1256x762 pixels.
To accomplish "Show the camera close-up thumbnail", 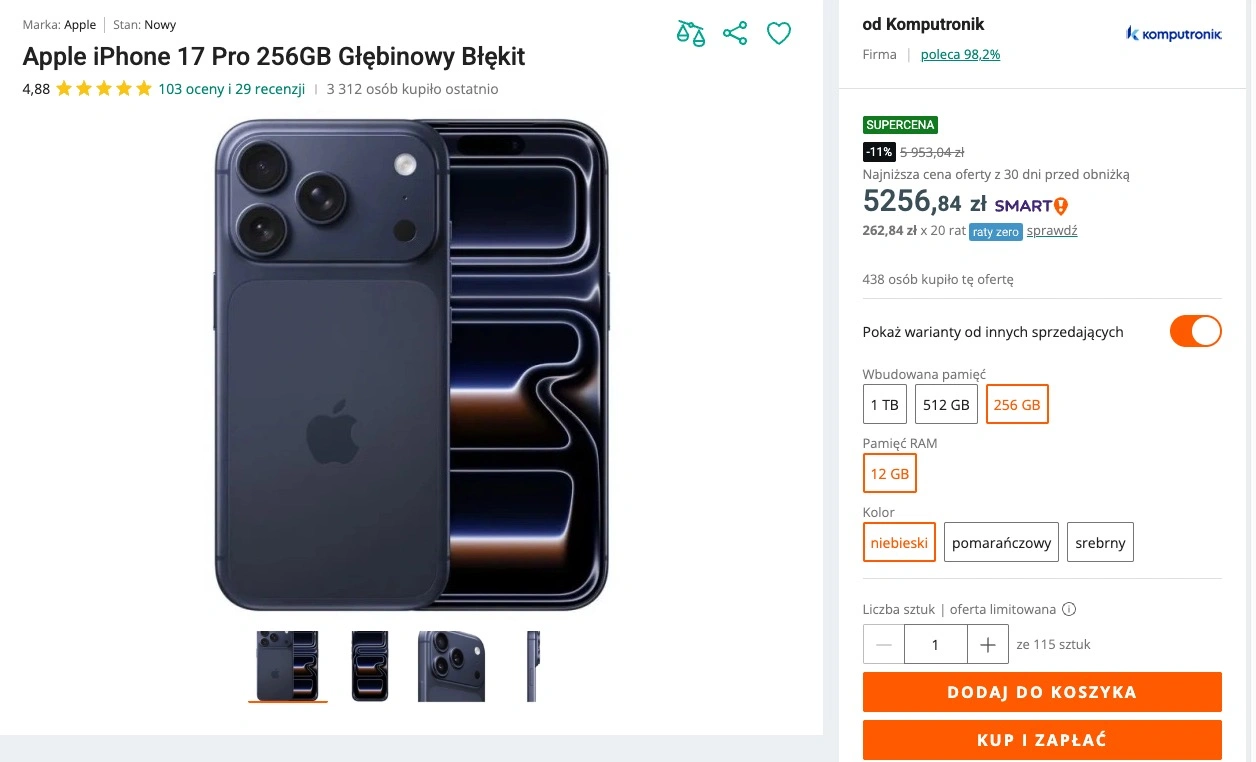I will [451, 666].
